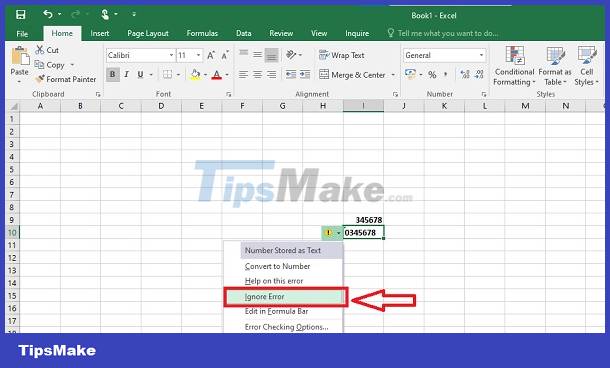
Task: Click the Fill Color paint bucket
Action: [195, 74]
